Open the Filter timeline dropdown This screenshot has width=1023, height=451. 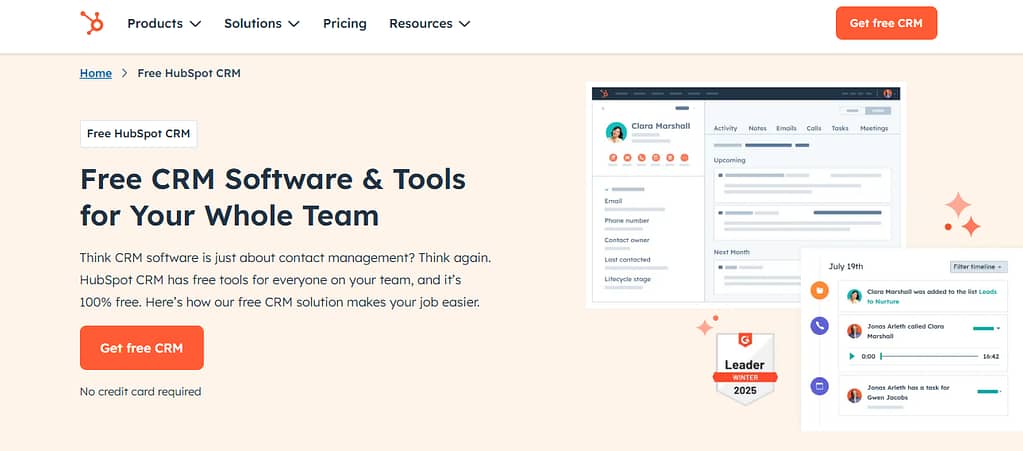pos(979,267)
